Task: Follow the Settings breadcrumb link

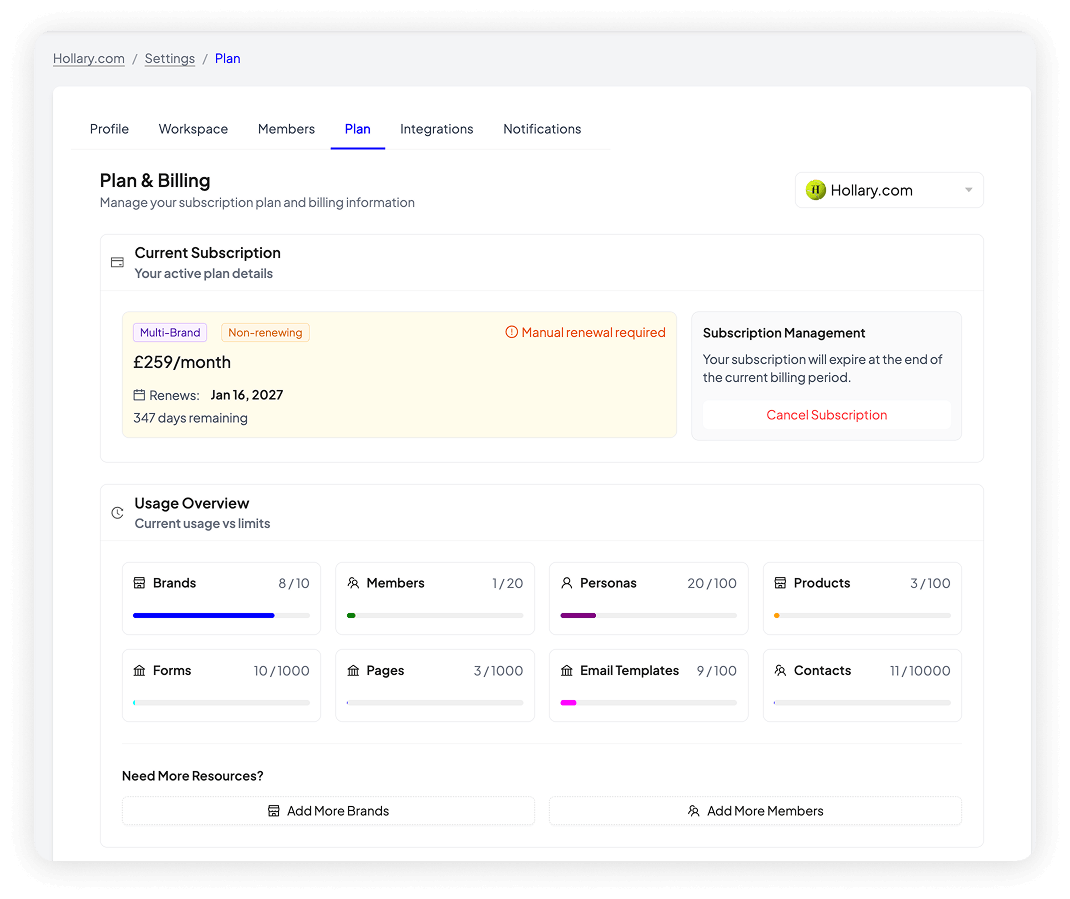Action: tap(170, 58)
